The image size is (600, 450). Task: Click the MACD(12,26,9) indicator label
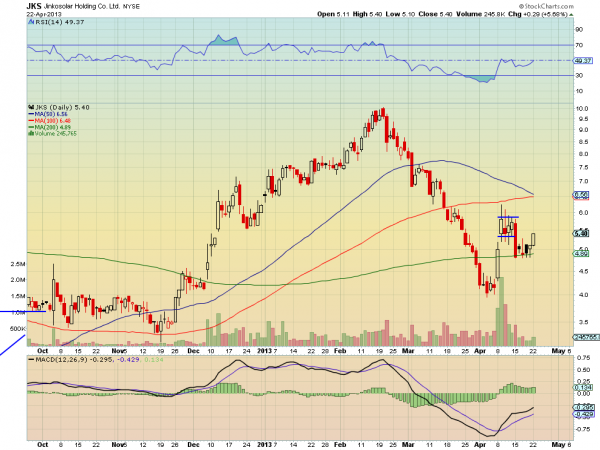tap(61, 360)
